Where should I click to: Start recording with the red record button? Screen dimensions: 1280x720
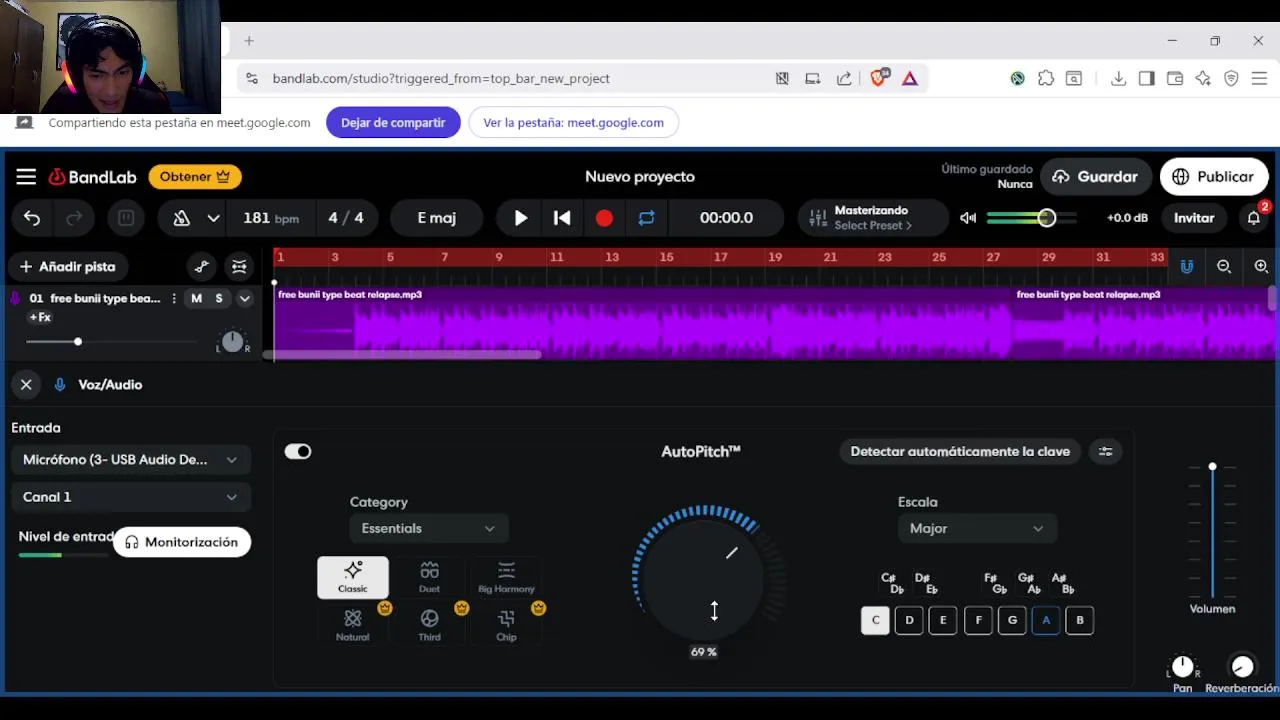click(604, 218)
